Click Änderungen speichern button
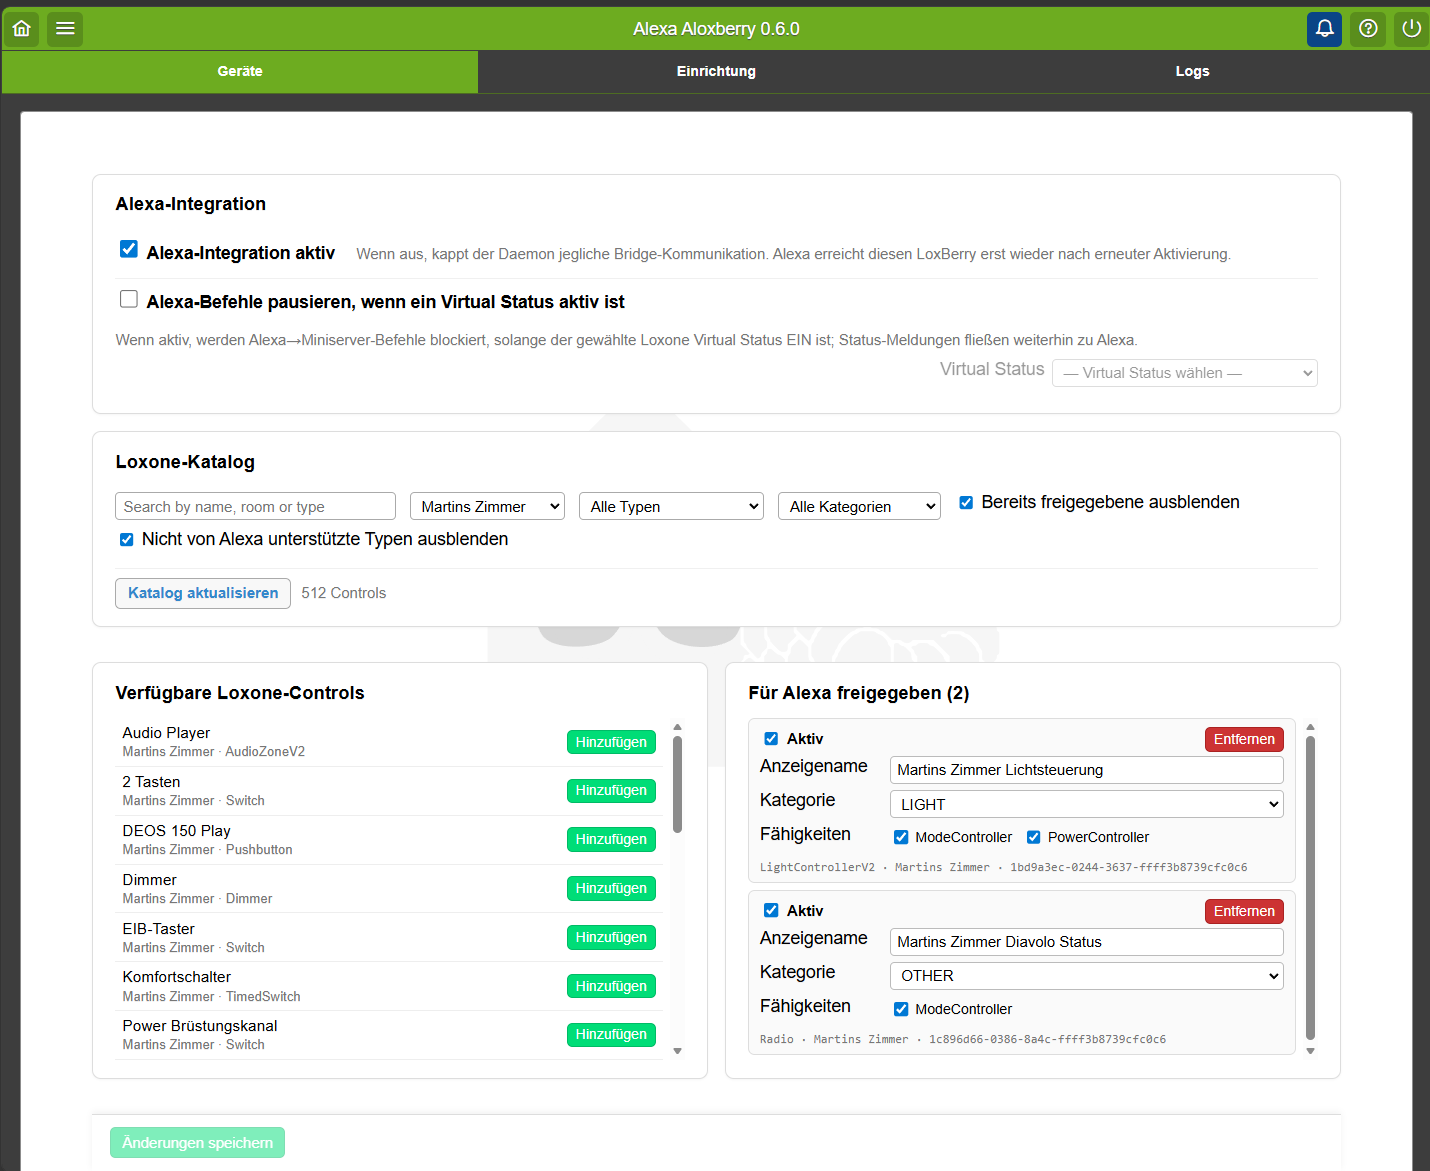 coord(197,1143)
